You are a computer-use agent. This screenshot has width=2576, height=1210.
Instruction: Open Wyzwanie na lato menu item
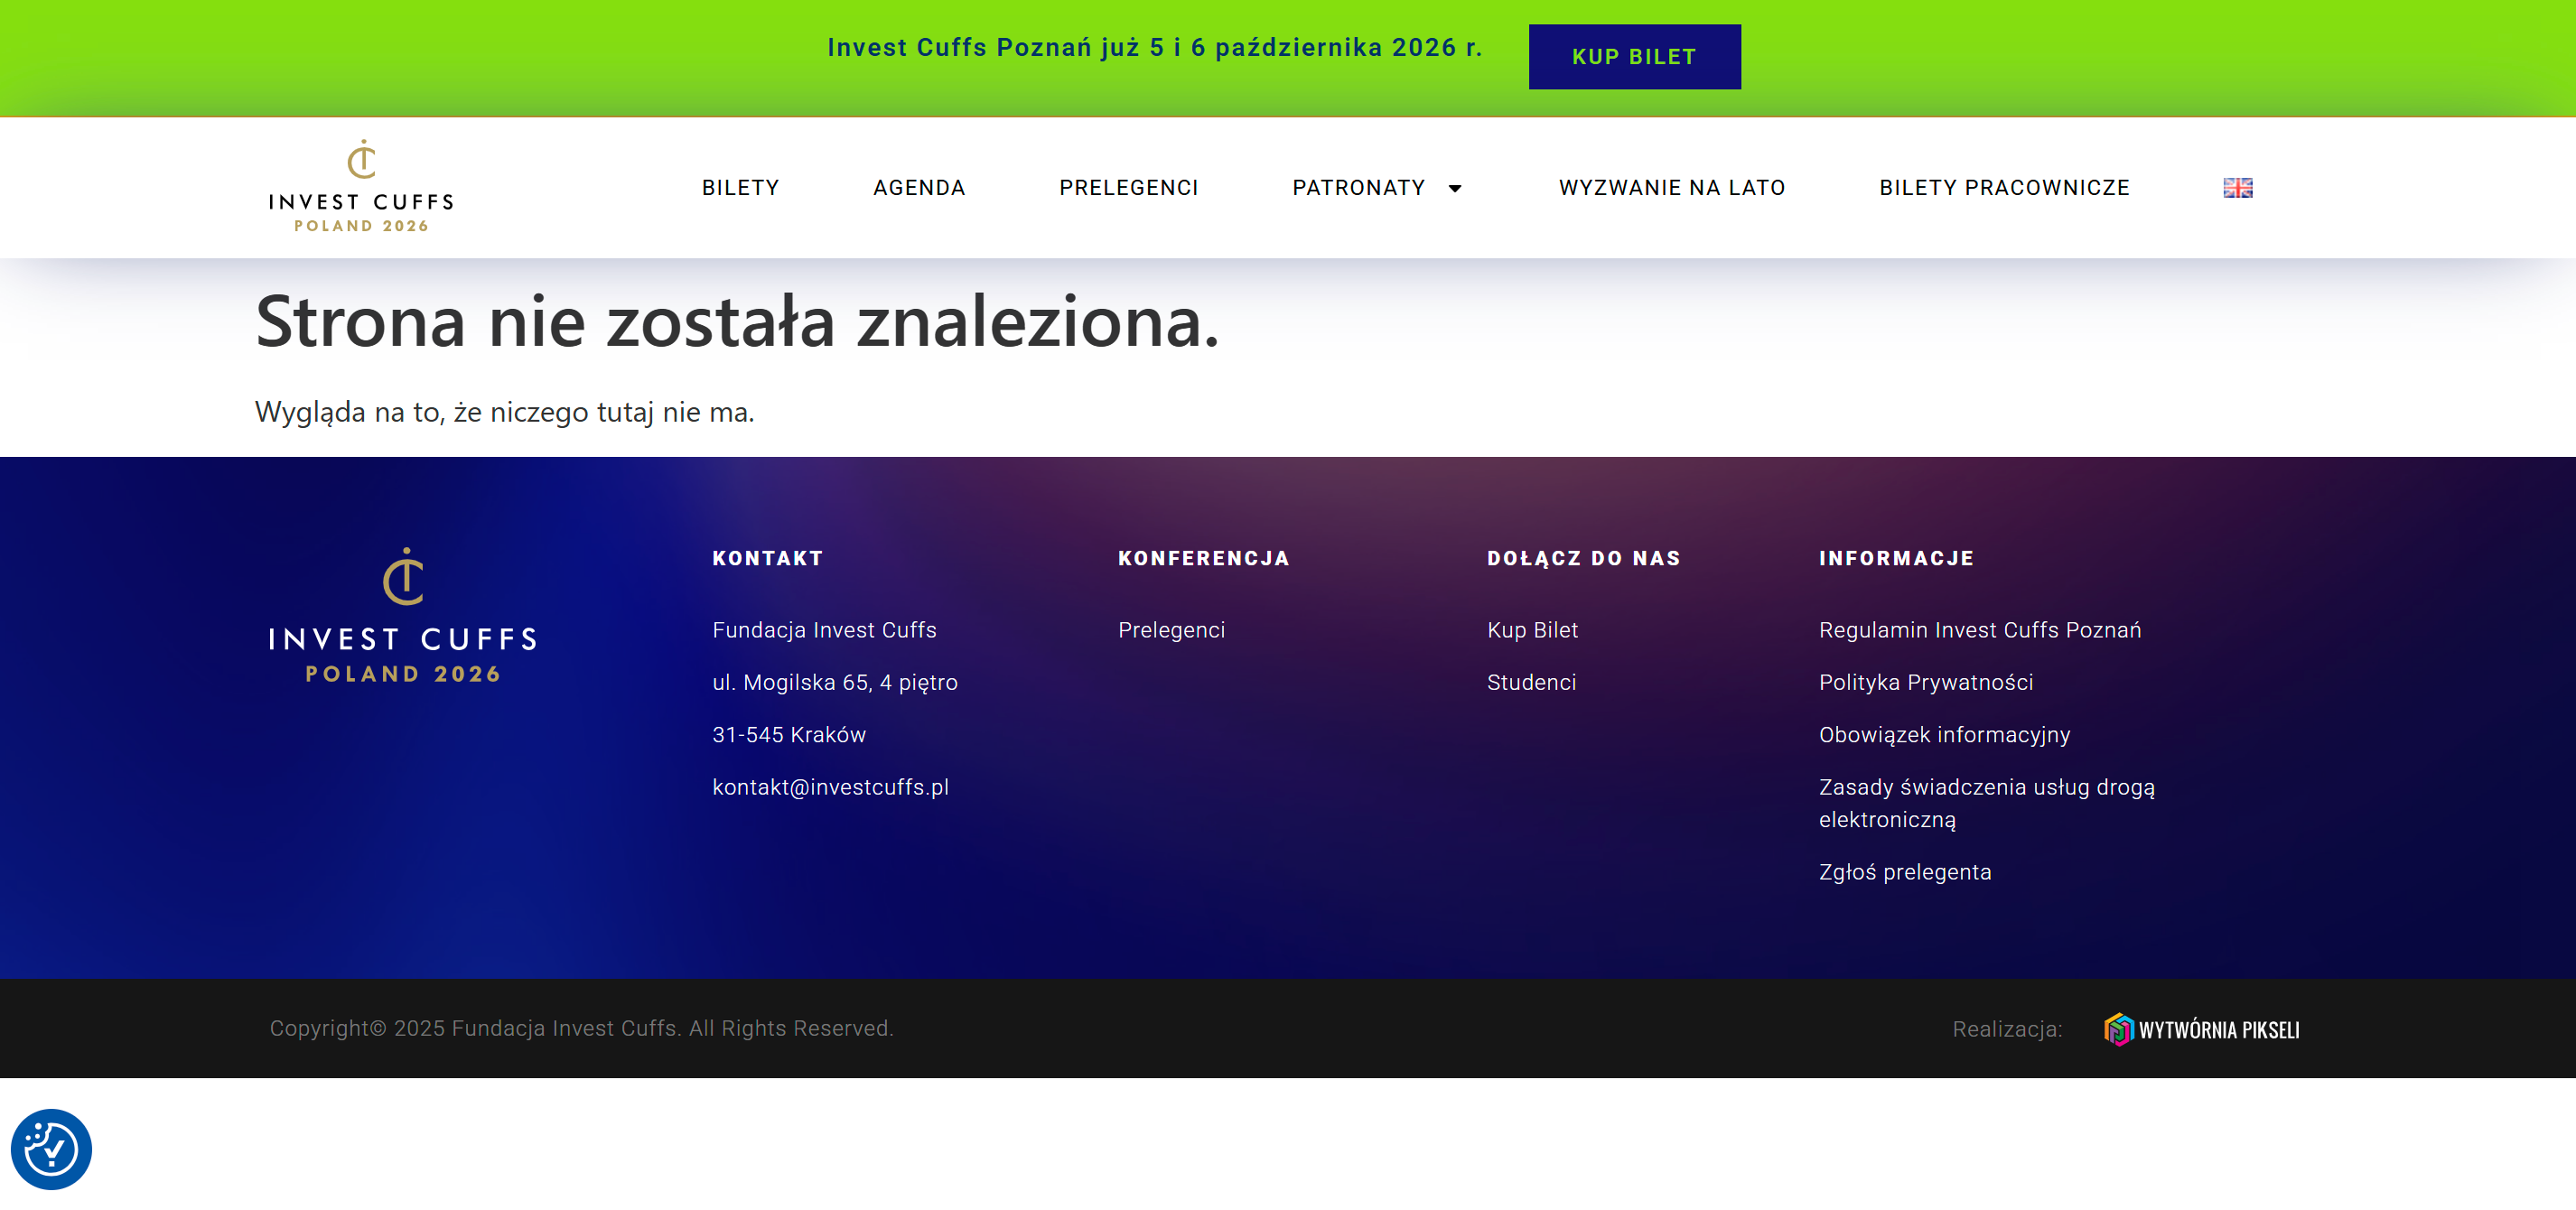point(1672,188)
